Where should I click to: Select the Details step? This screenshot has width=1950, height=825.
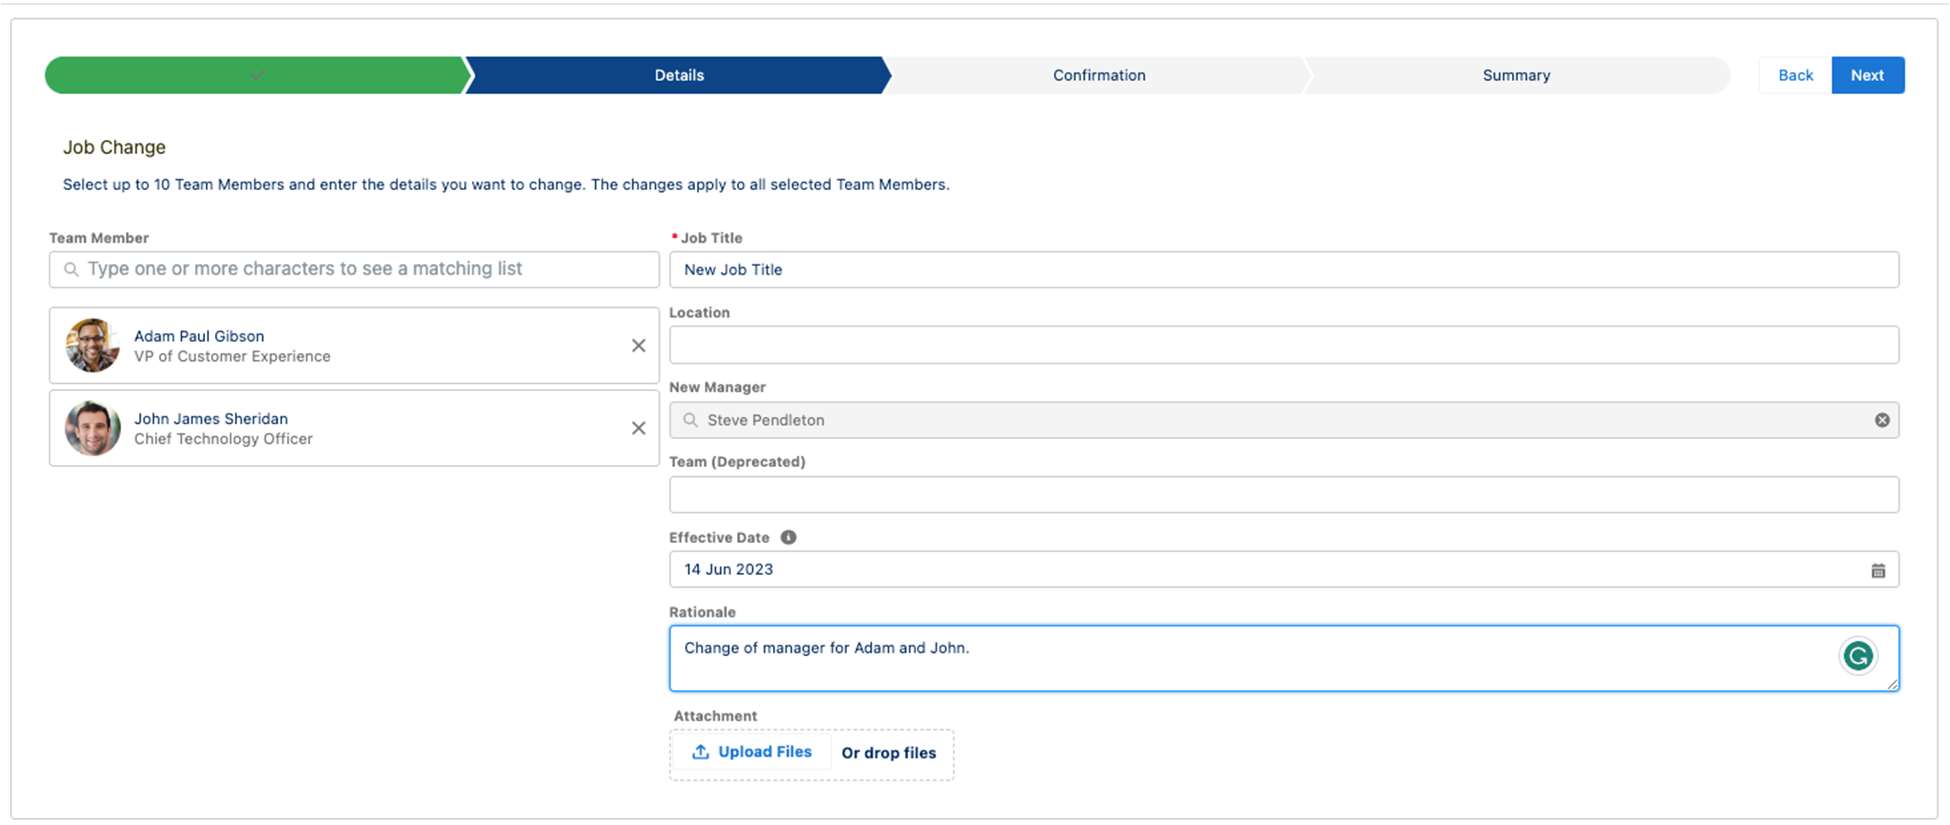(678, 76)
